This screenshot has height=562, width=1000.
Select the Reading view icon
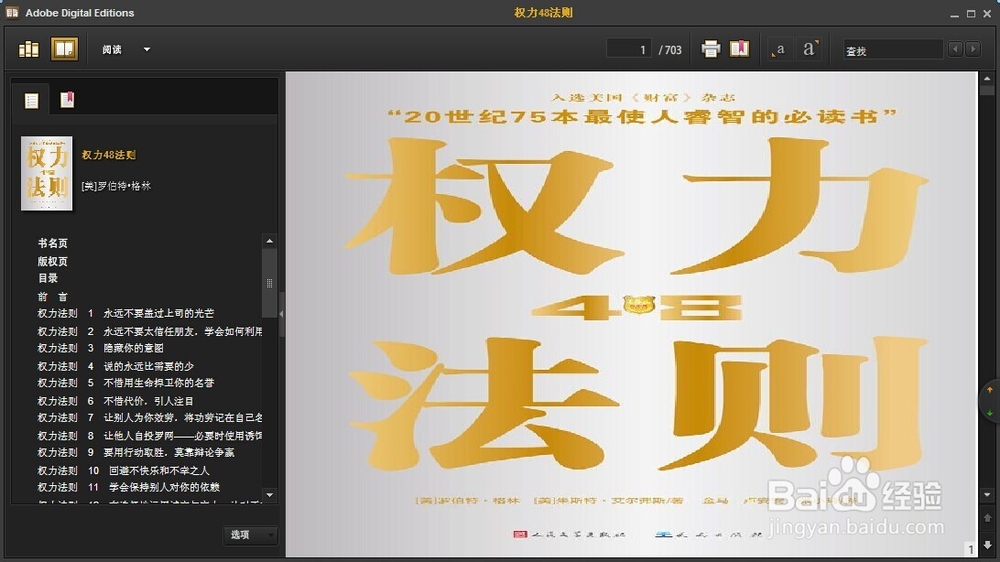[64, 49]
